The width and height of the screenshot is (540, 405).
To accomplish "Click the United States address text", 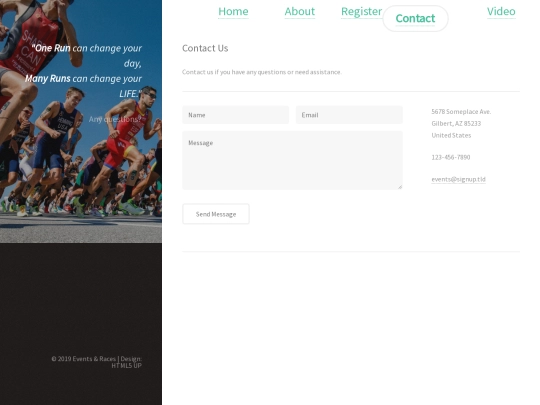I will tap(451, 135).
